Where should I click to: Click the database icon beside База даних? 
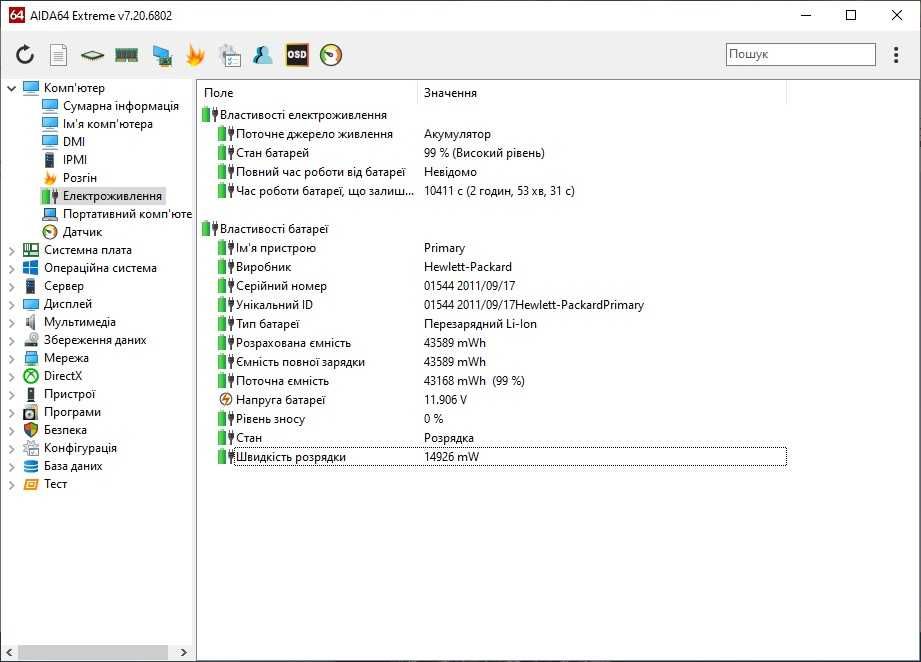pos(31,466)
